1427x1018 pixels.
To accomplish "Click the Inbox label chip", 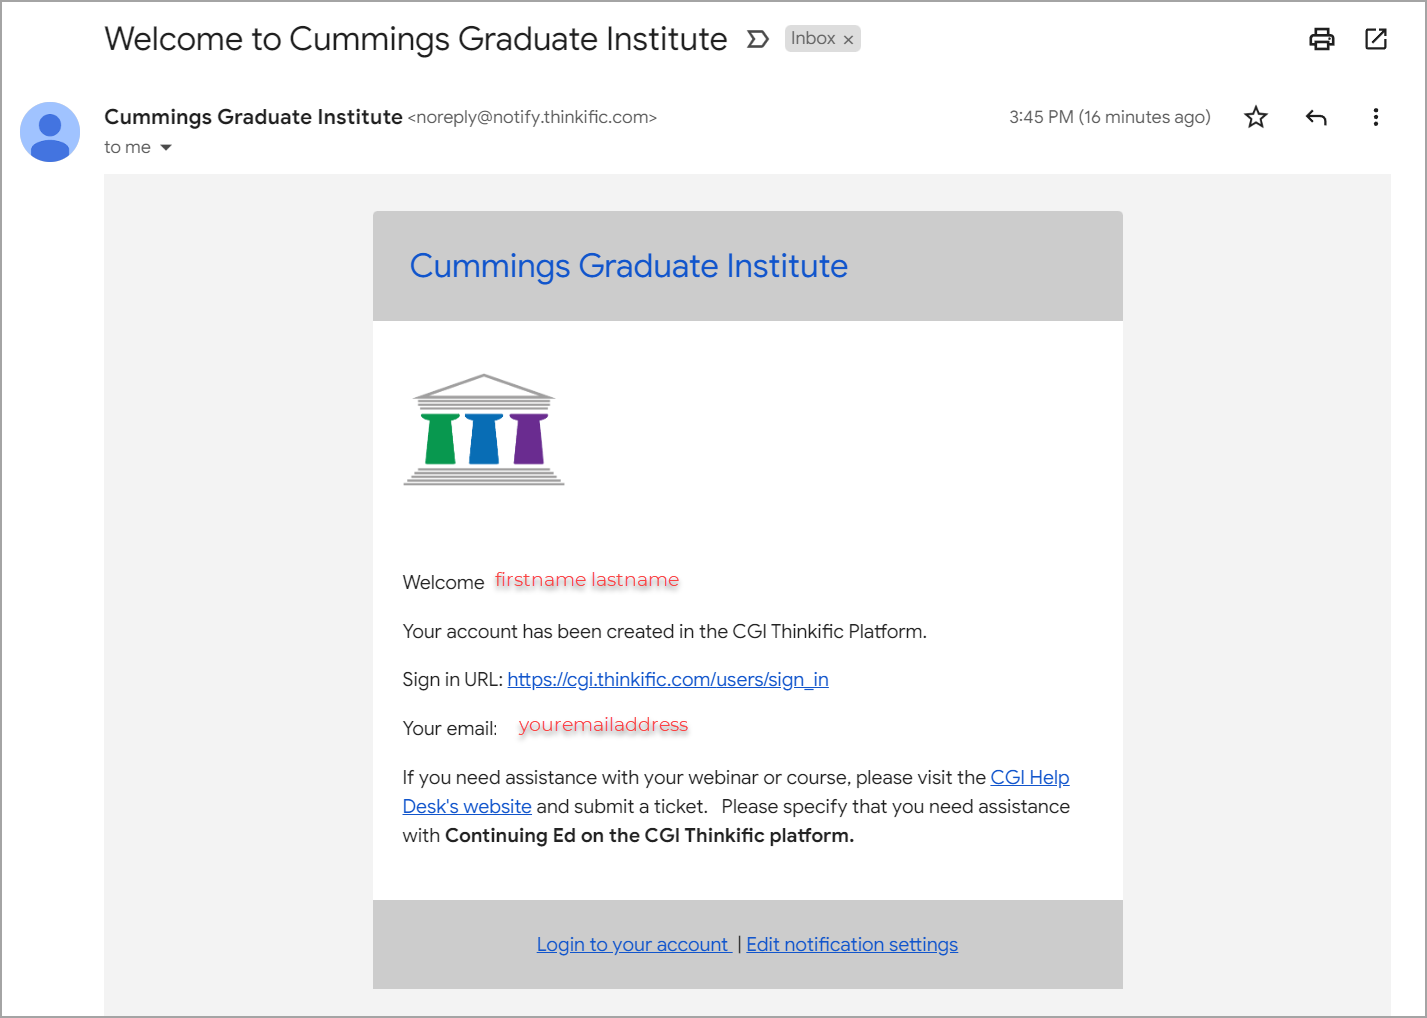I will (x=813, y=38).
